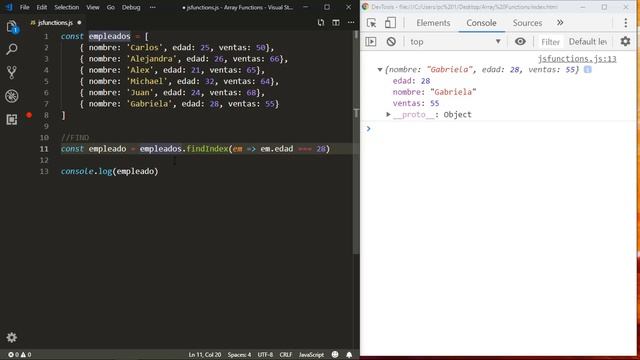Viewport: 640px width, 360px height.
Task: Click console.log(empleado) on line 13
Action: 109,171
